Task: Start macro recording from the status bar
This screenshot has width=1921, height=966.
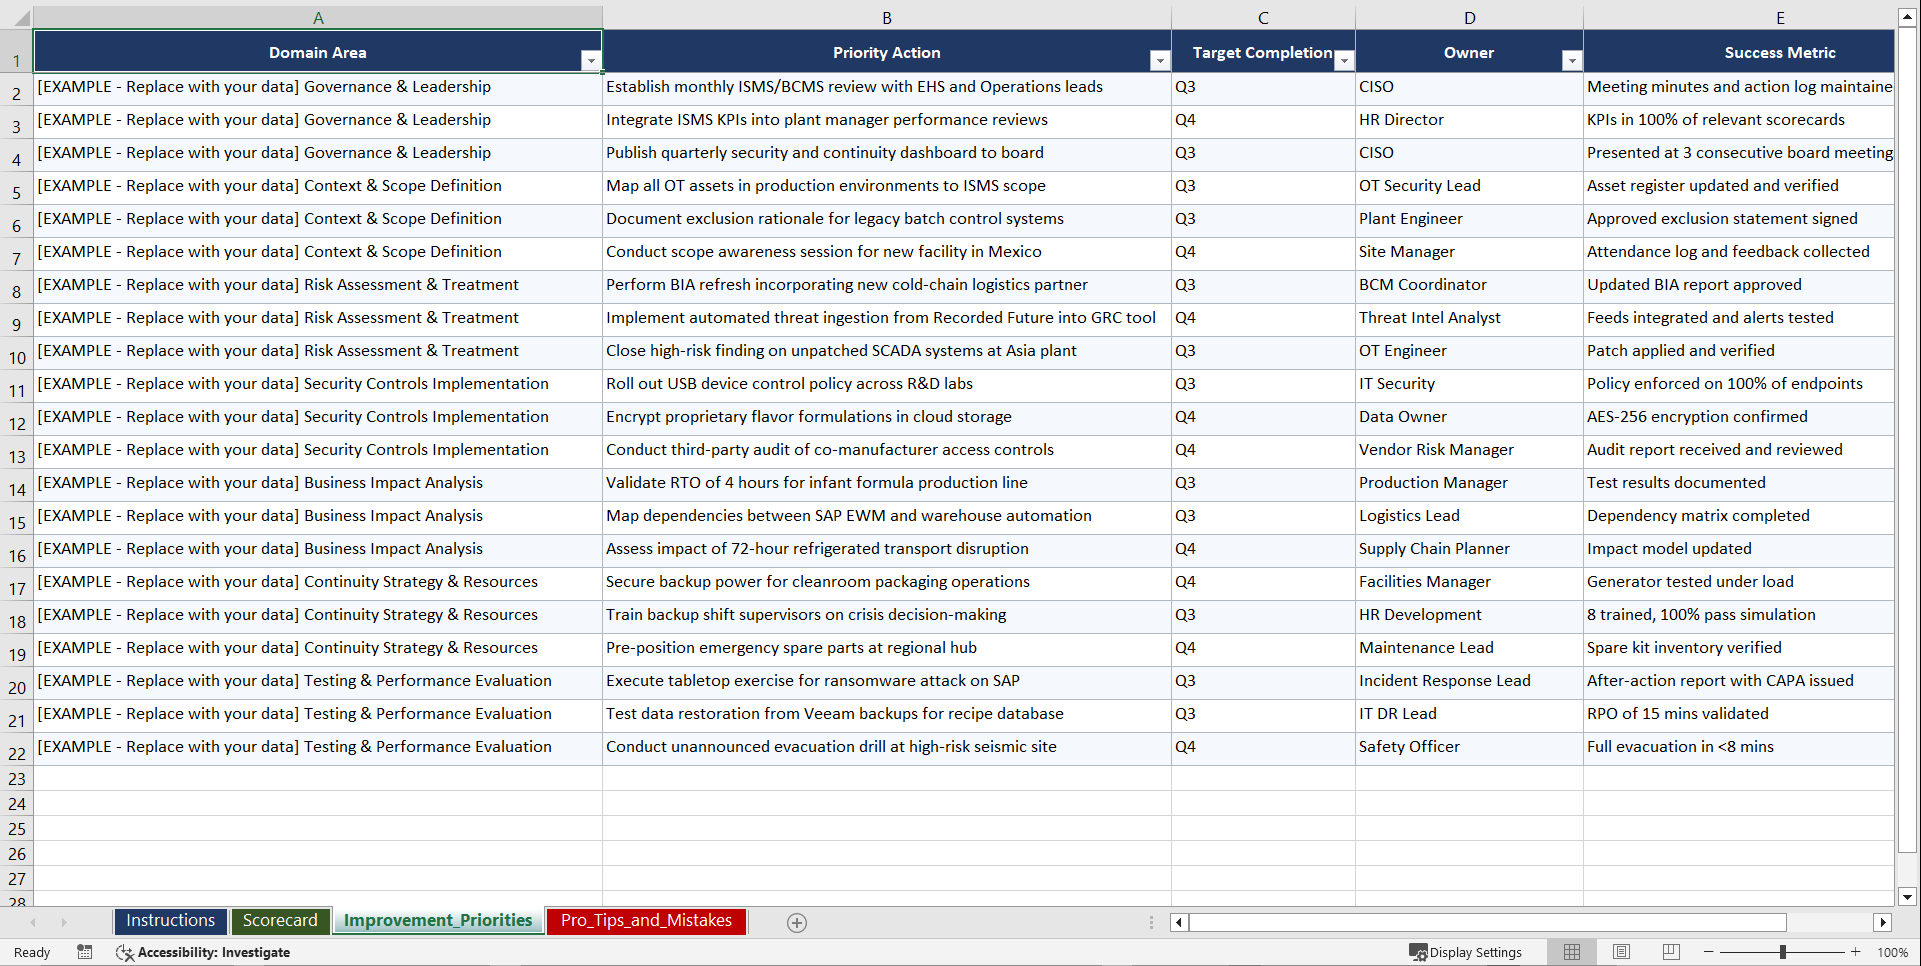Action: (85, 952)
